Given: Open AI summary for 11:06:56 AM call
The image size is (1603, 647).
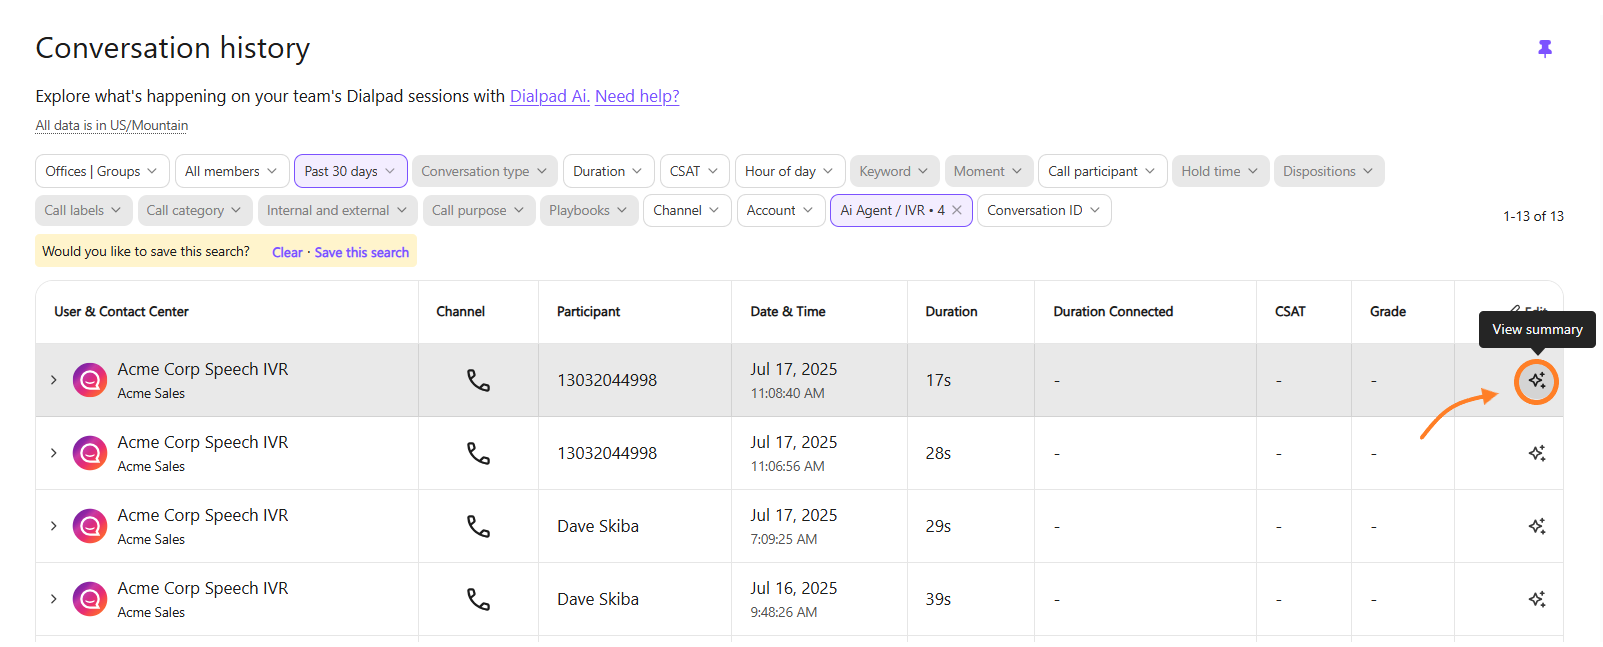Looking at the screenshot, I should (x=1537, y=454).
